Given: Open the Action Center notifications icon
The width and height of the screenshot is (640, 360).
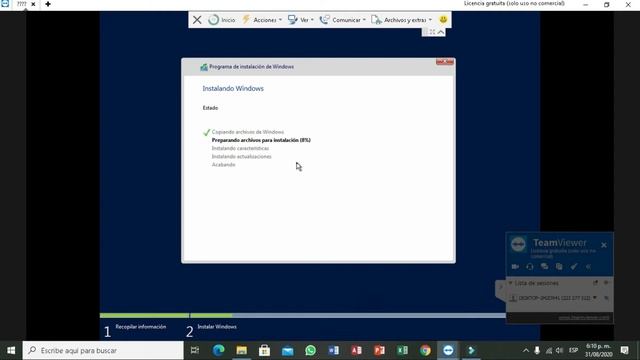Looking at the screenshot, I should point(624,350).
